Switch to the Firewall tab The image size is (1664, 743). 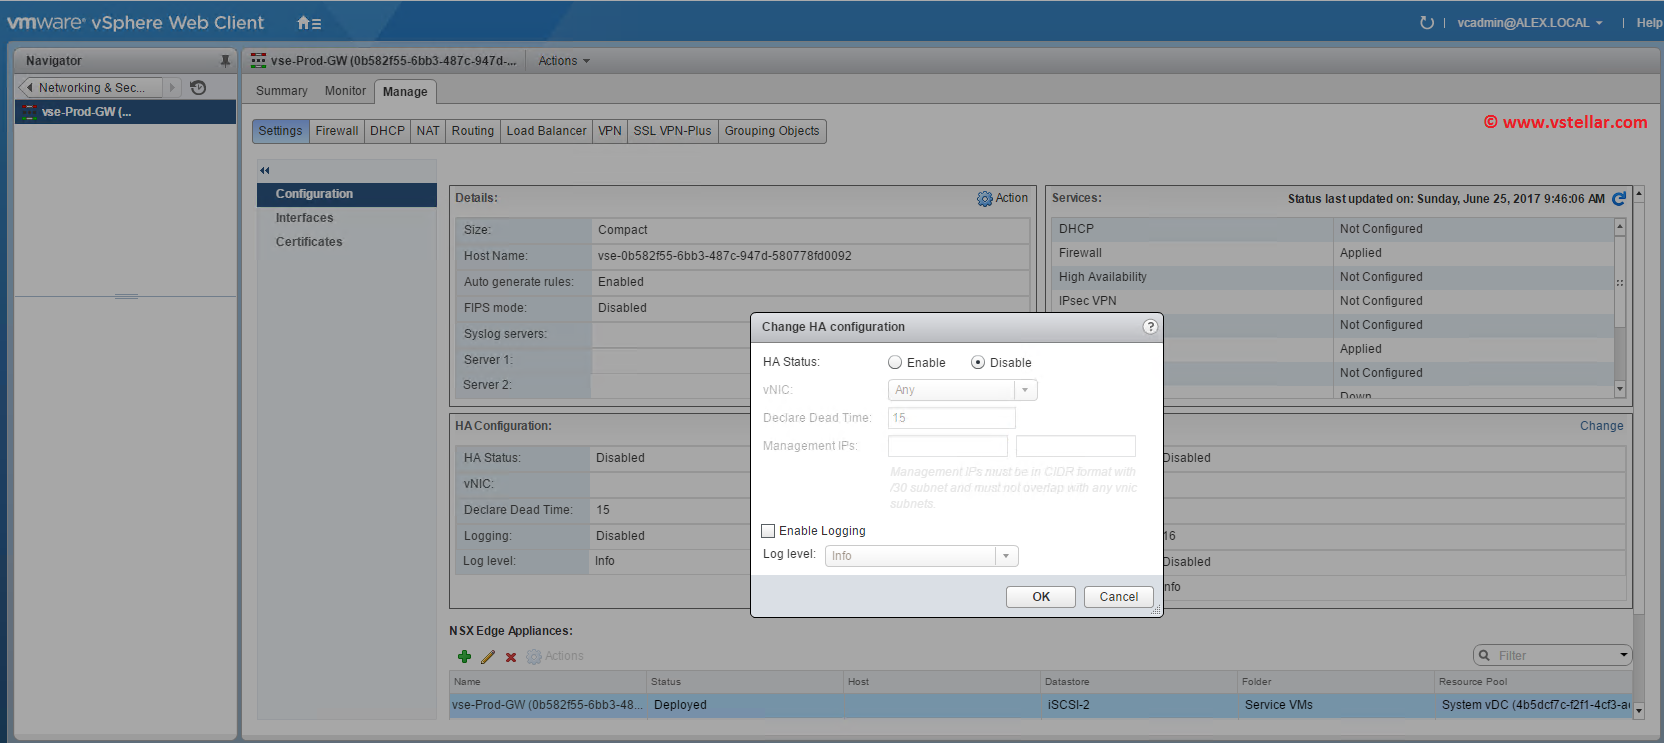336,131
